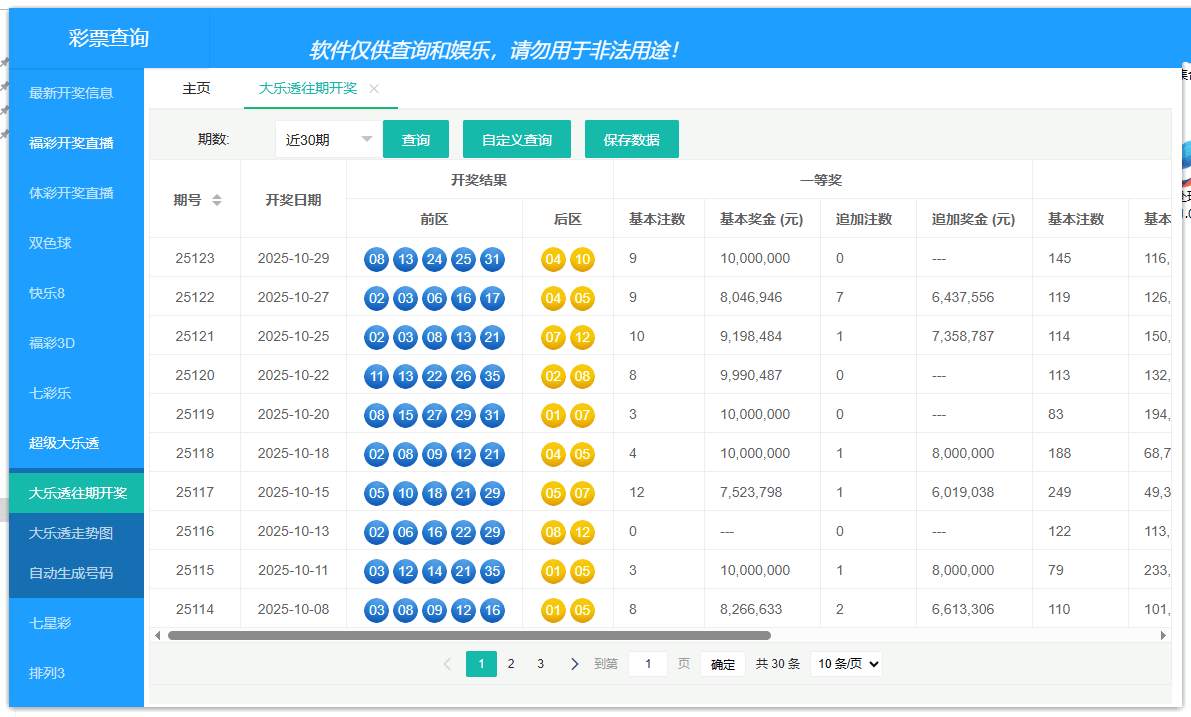Click the 自定义查询 custom query button
Viewport: 1191px width, 717px height.
pyautogui.click(x=516, y=139)
